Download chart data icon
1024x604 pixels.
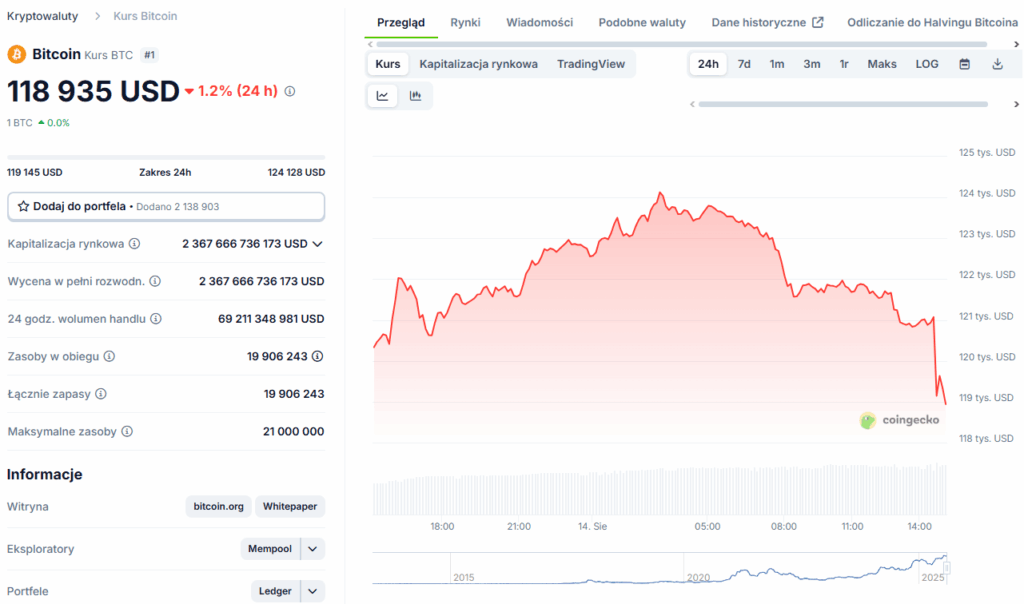997,64
